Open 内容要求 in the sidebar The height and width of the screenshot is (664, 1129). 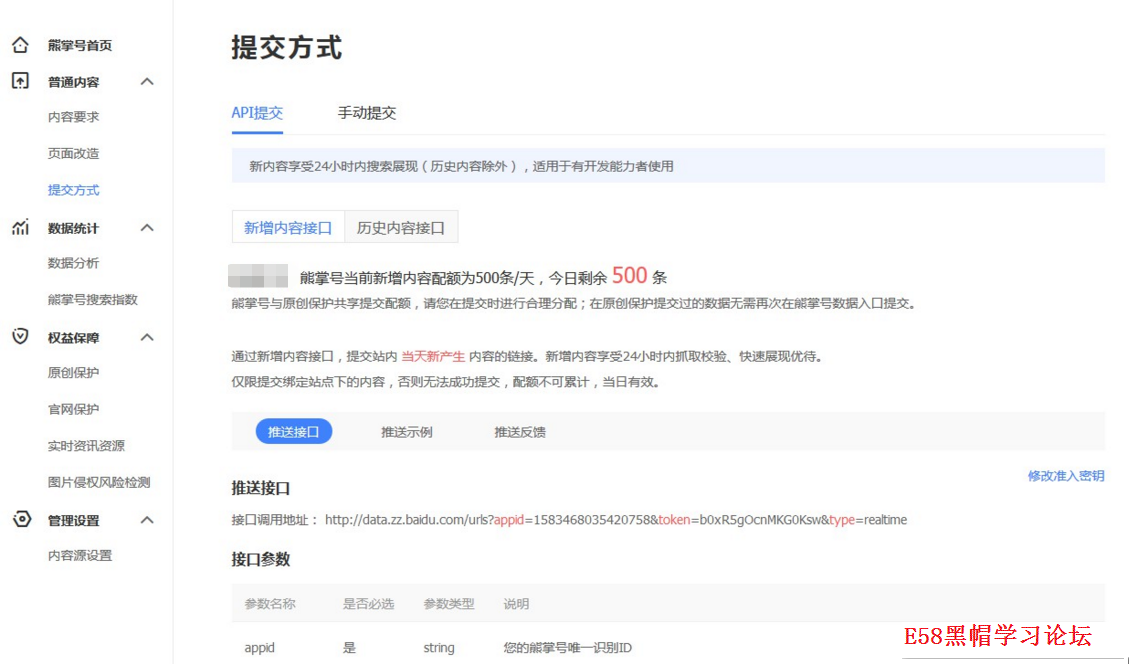tap(74, 117)
